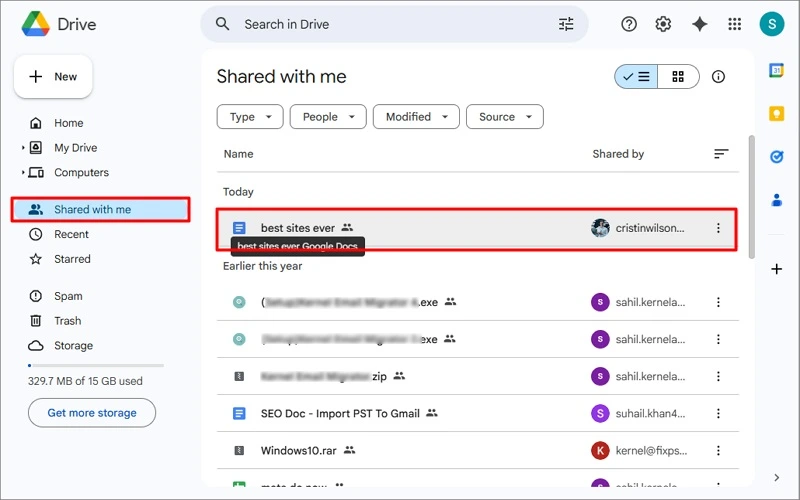This screenshot has width=800, height=500.
Task: Open Google Calendar side panel icon
Action: pos(776,70)
